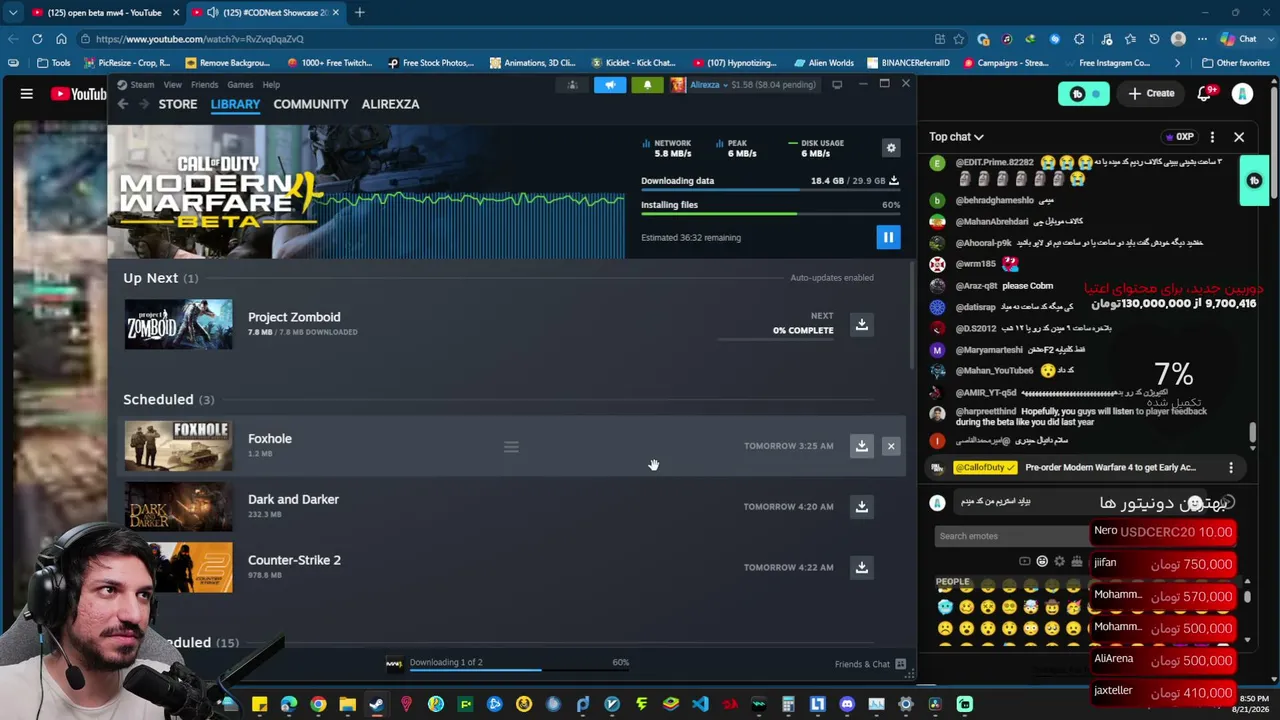Open Steam downloads settings gear
Image resolution: width=1280 pixels, height=720 pixels.
pos(891,148)
